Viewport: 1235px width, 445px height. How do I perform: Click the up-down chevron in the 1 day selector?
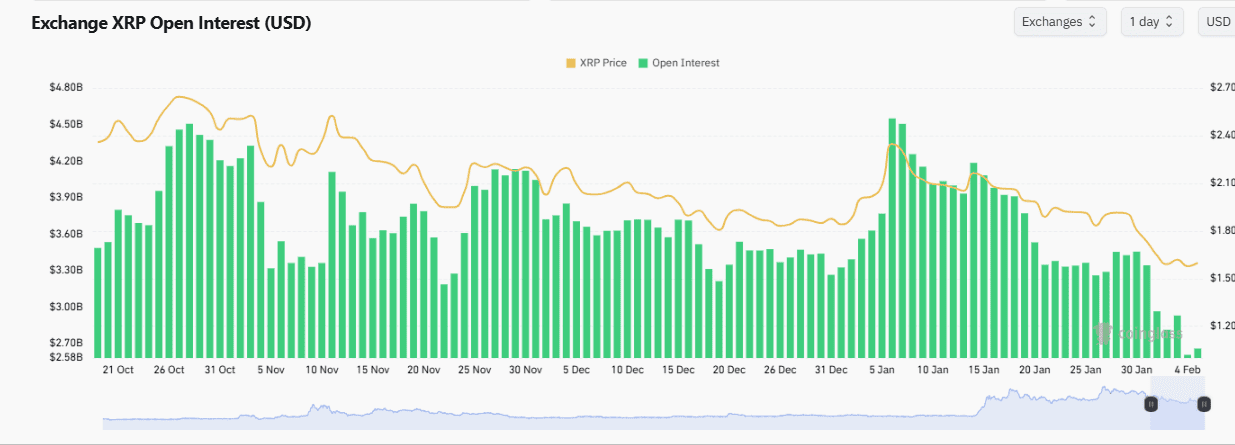1170,21
